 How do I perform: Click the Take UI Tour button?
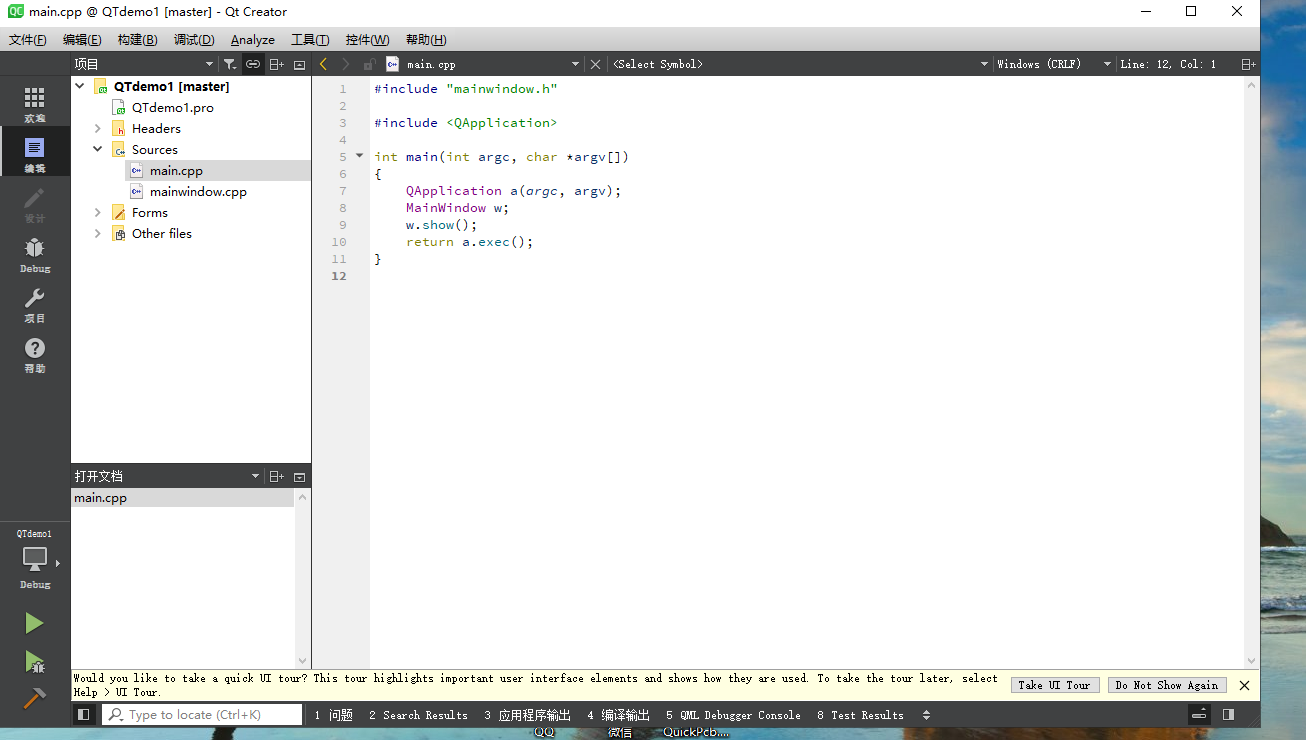click(x=1054, y=685)
